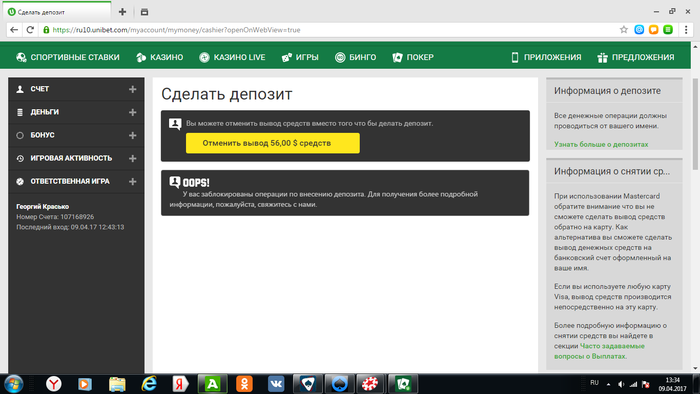Click the Георгий Красько account name

[x=42, y=206]
